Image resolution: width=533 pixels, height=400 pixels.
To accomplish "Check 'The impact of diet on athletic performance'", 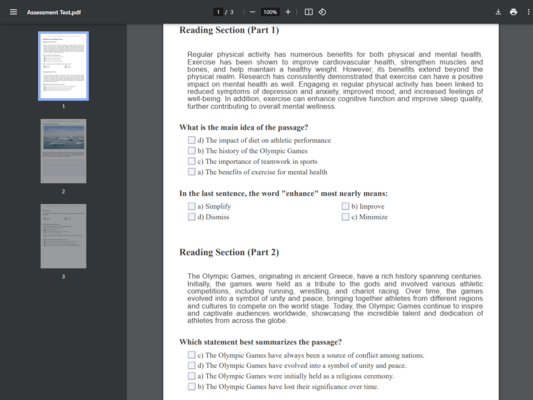I will click(x=192, y=140).
